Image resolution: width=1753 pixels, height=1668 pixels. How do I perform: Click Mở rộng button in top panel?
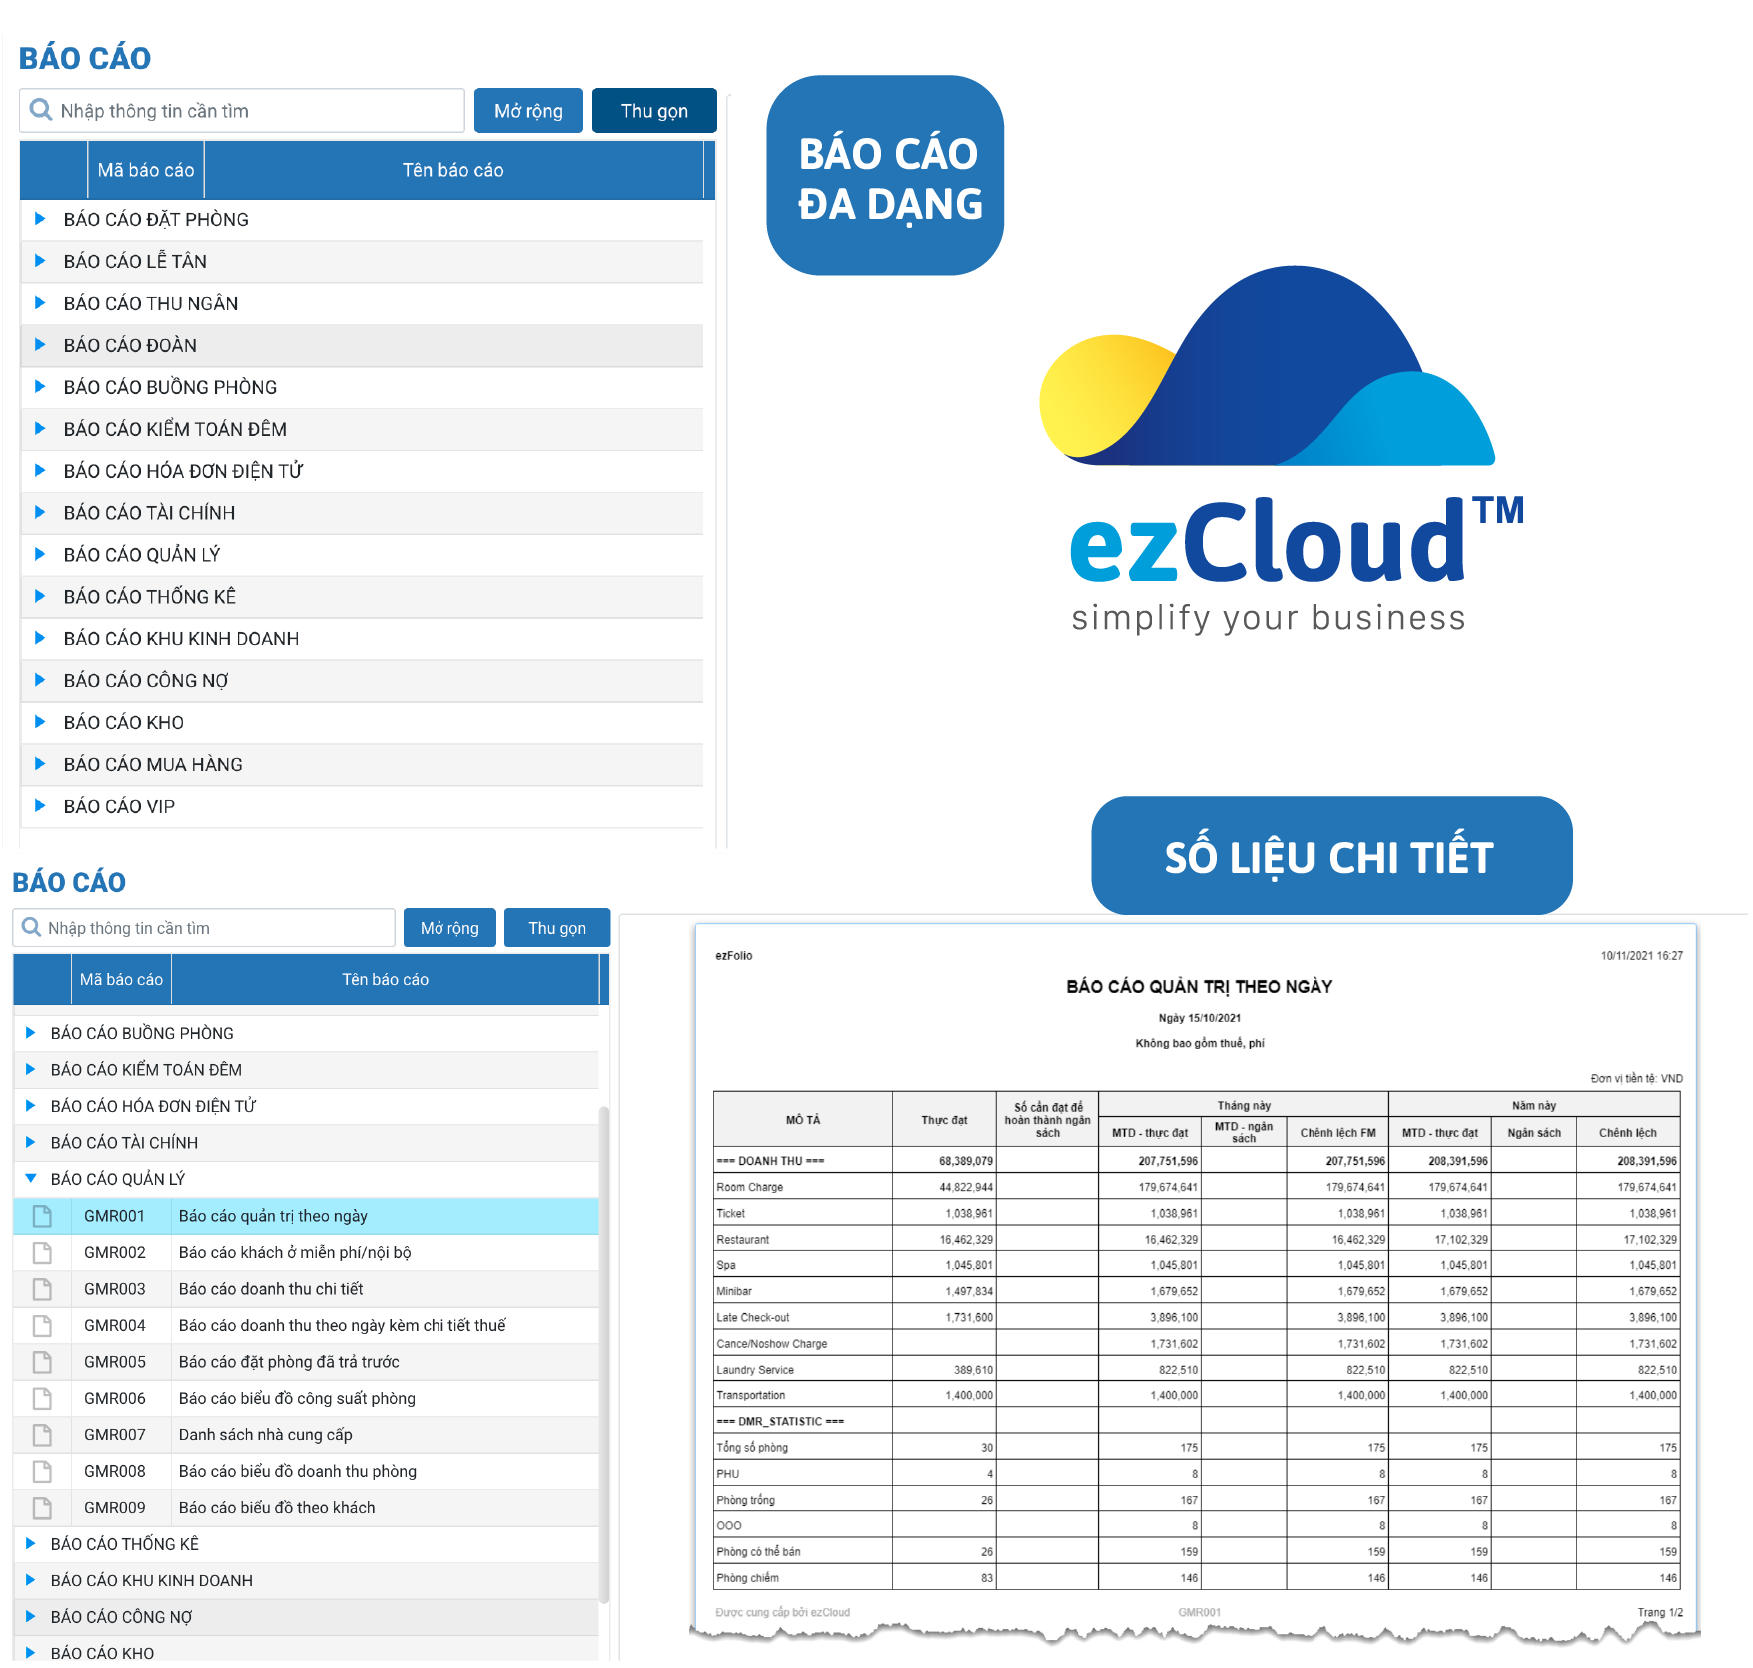pos(528,110)
